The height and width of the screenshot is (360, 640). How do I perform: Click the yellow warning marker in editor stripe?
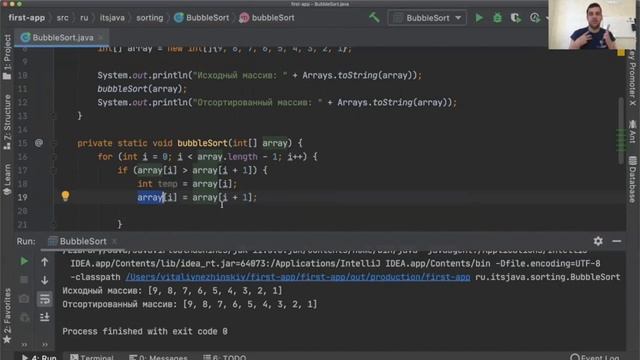pos(621,52)
